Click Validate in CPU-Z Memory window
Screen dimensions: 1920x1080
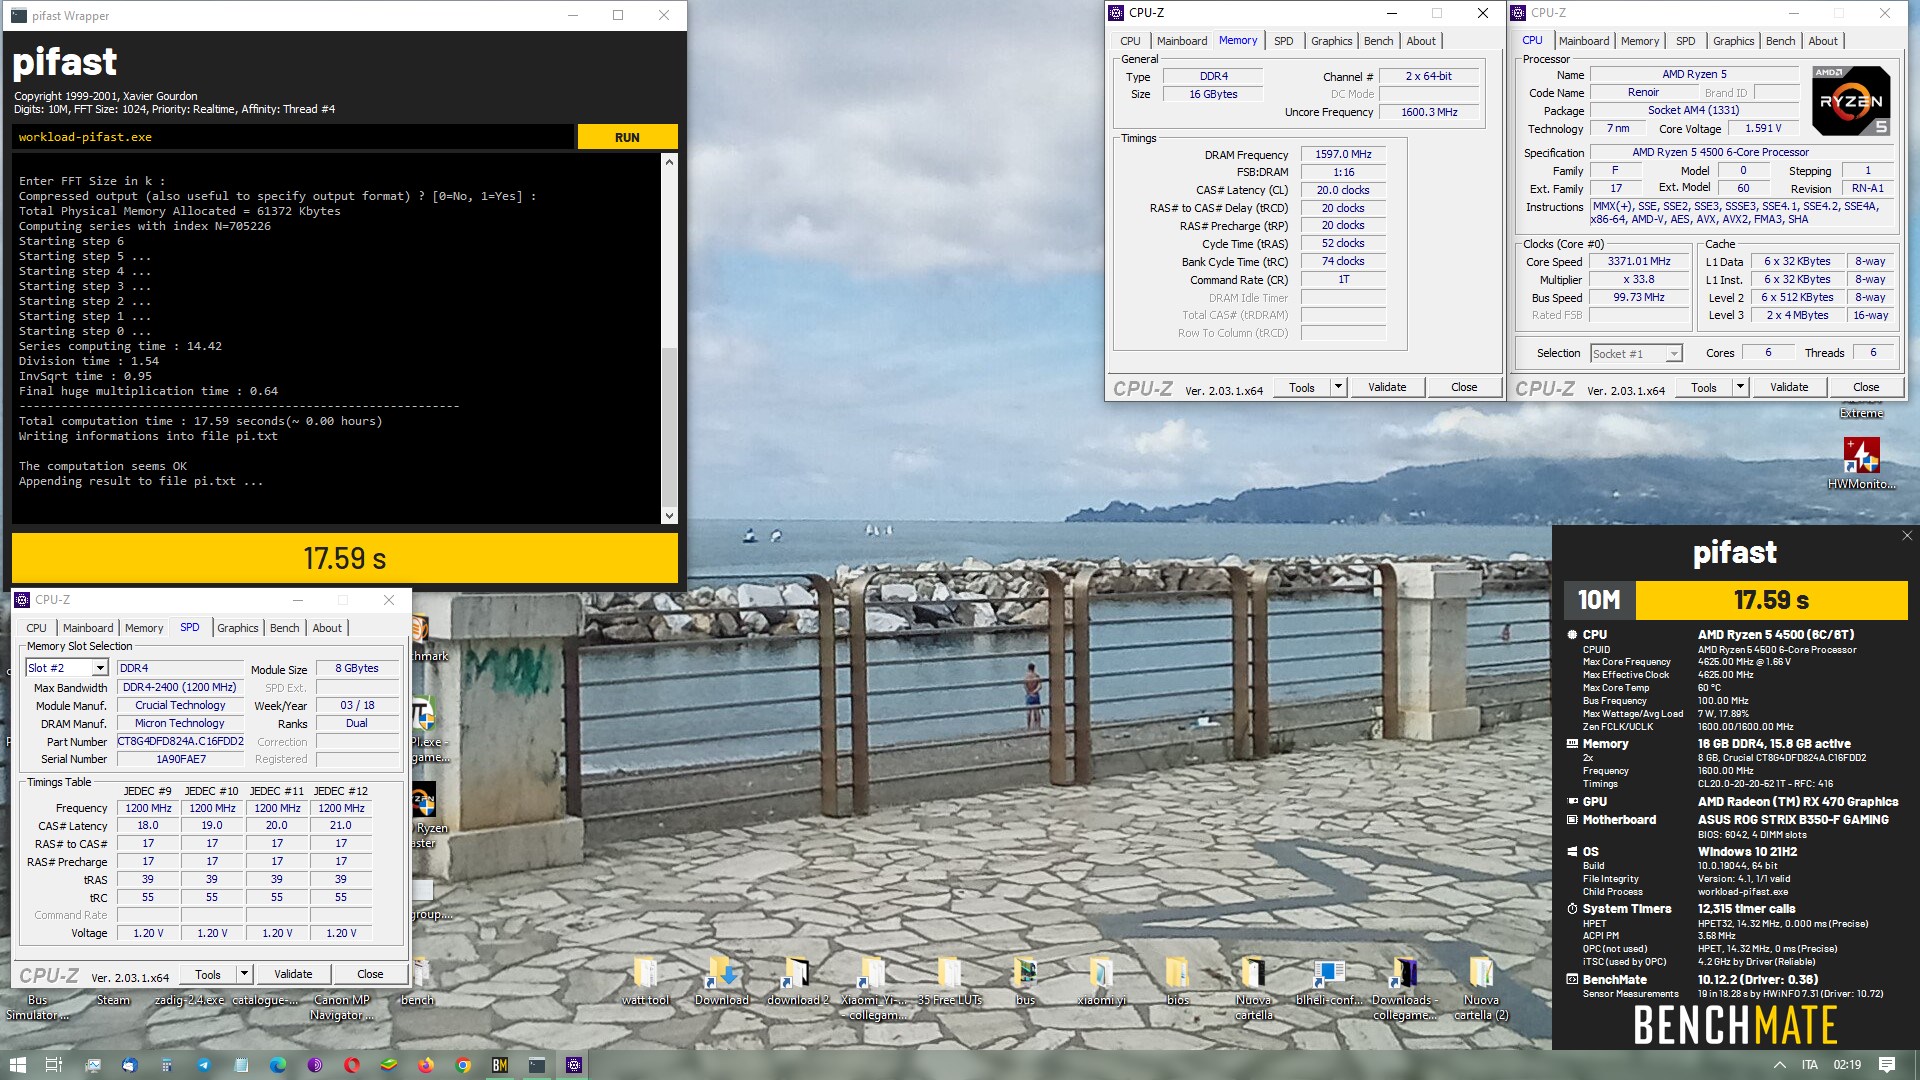[1387, 387]
